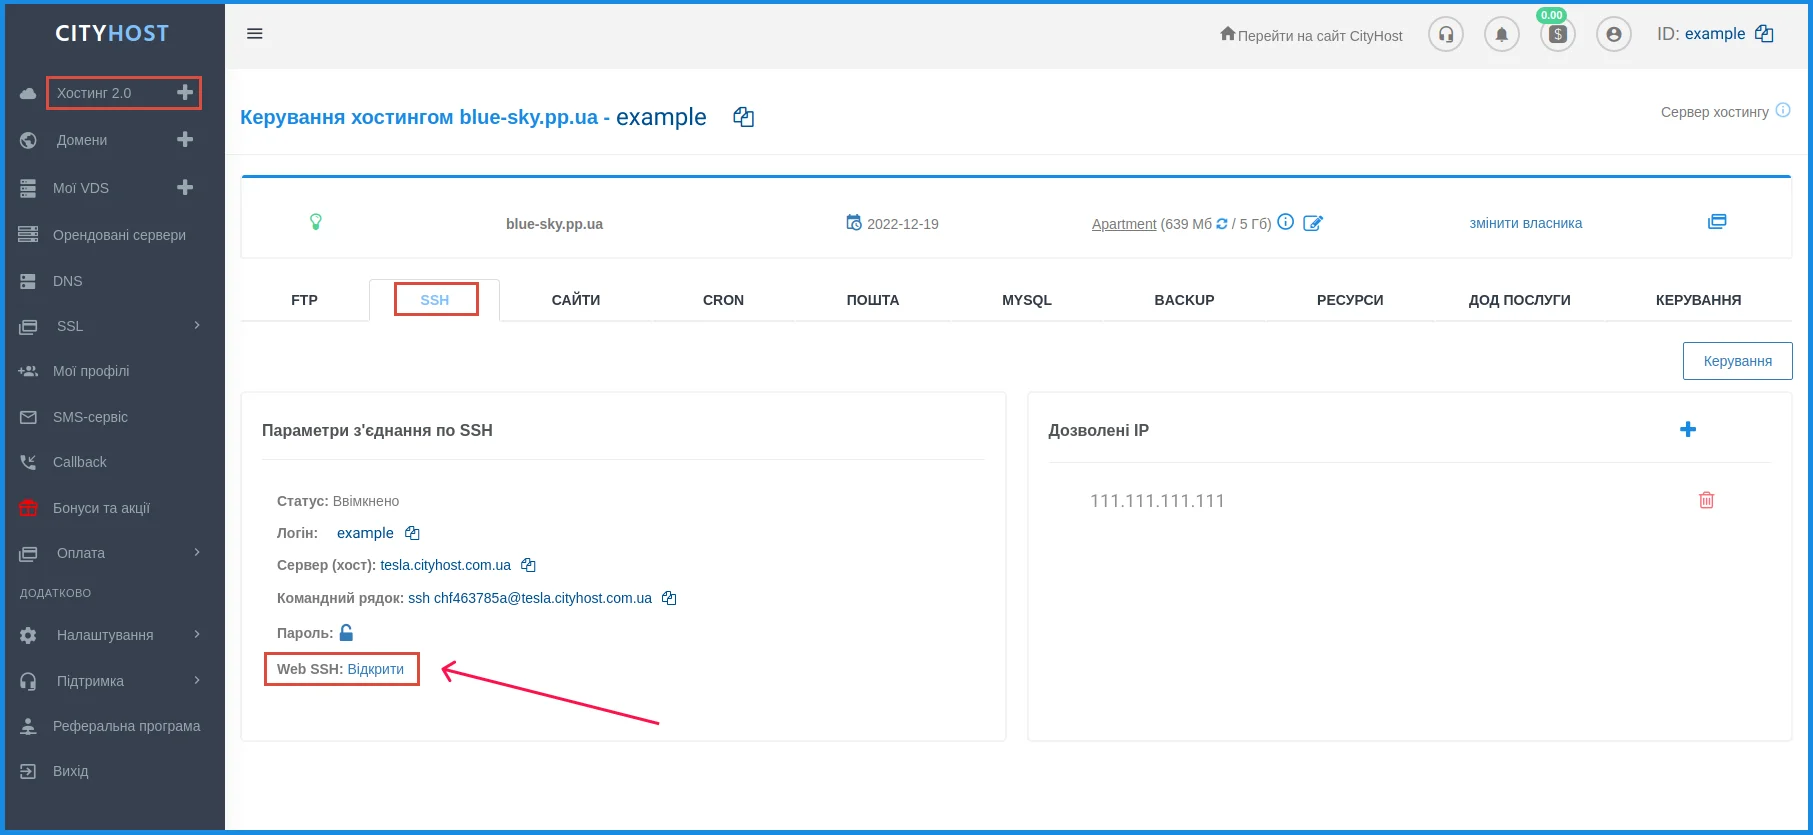Viewport: 1813px width, 835px height.
Task: Click the Apartment tariff link
Action: pos(1124,224)
